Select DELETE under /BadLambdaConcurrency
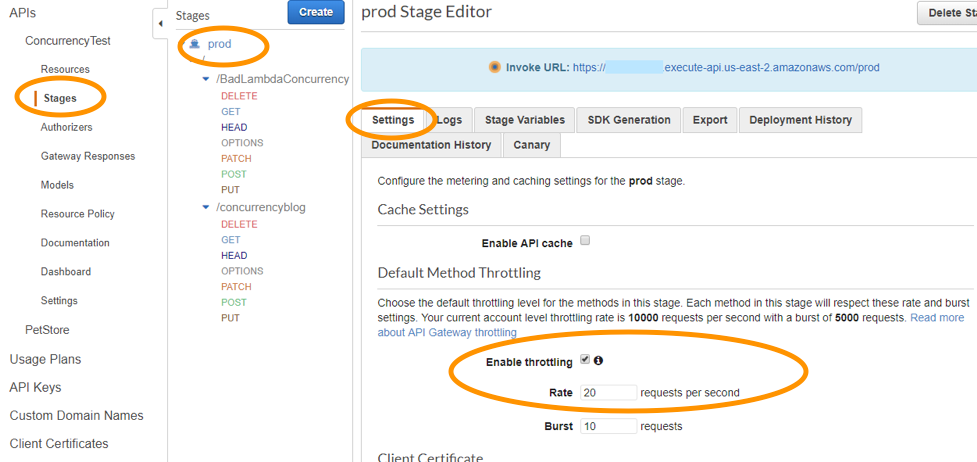The image size is (977, 462). click(239, 96)
